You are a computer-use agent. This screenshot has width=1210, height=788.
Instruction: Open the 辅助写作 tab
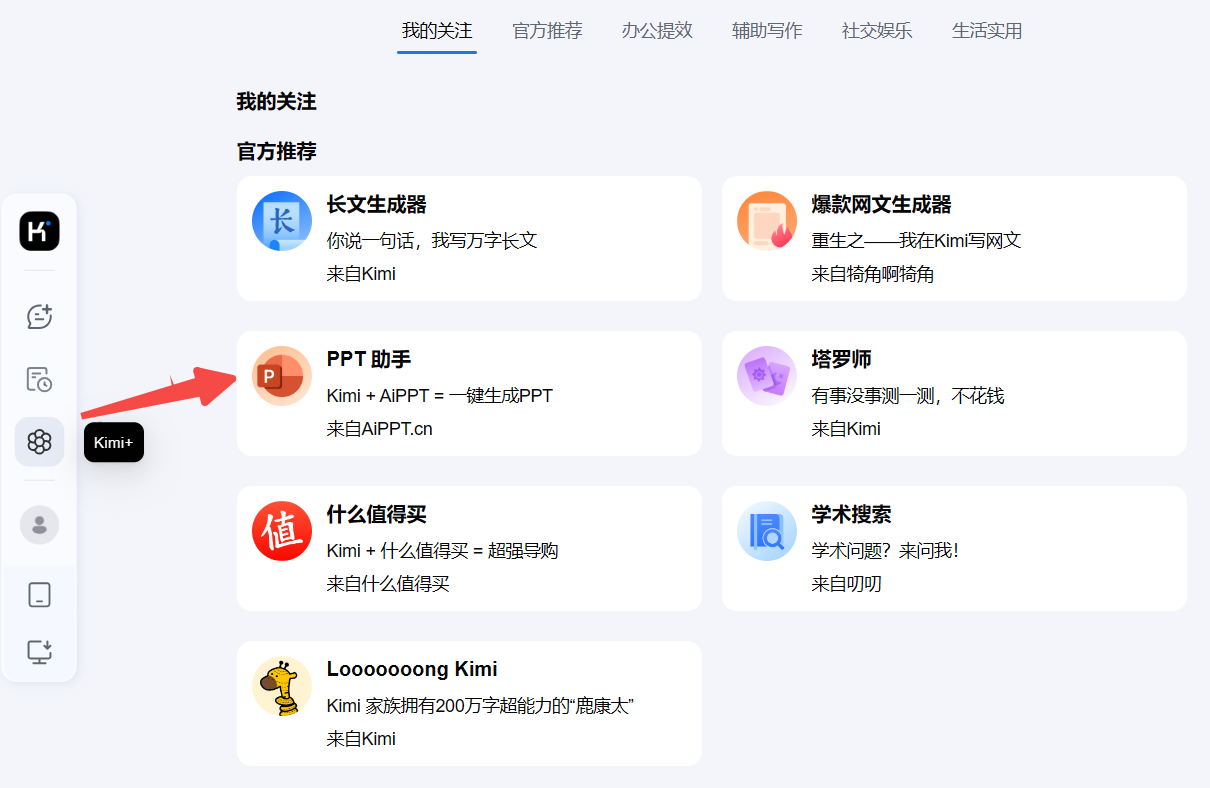pos(767,30)
